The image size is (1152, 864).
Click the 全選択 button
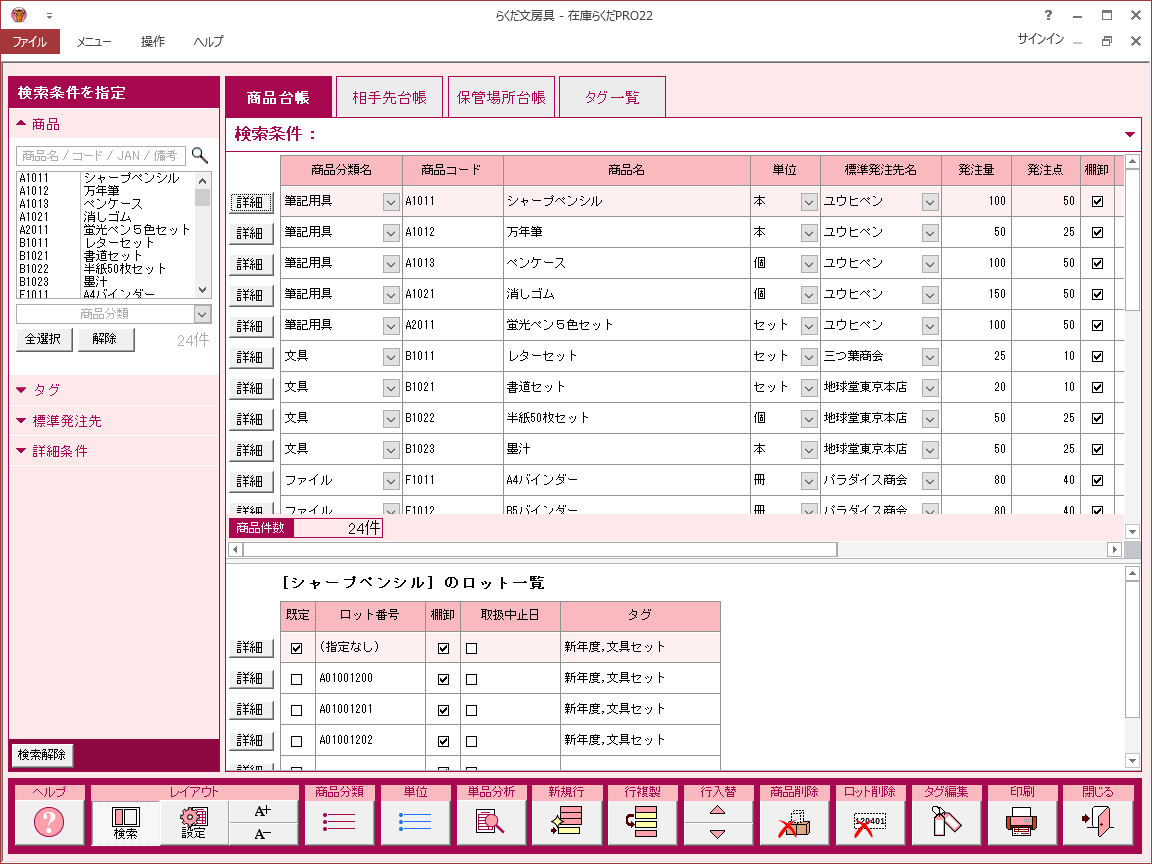[x=43, y=339]
